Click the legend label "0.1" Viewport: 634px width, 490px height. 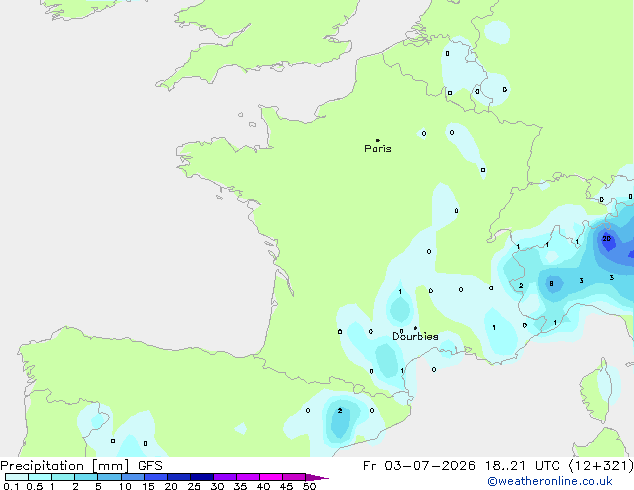pyautogui.click(x=11, y=486)
